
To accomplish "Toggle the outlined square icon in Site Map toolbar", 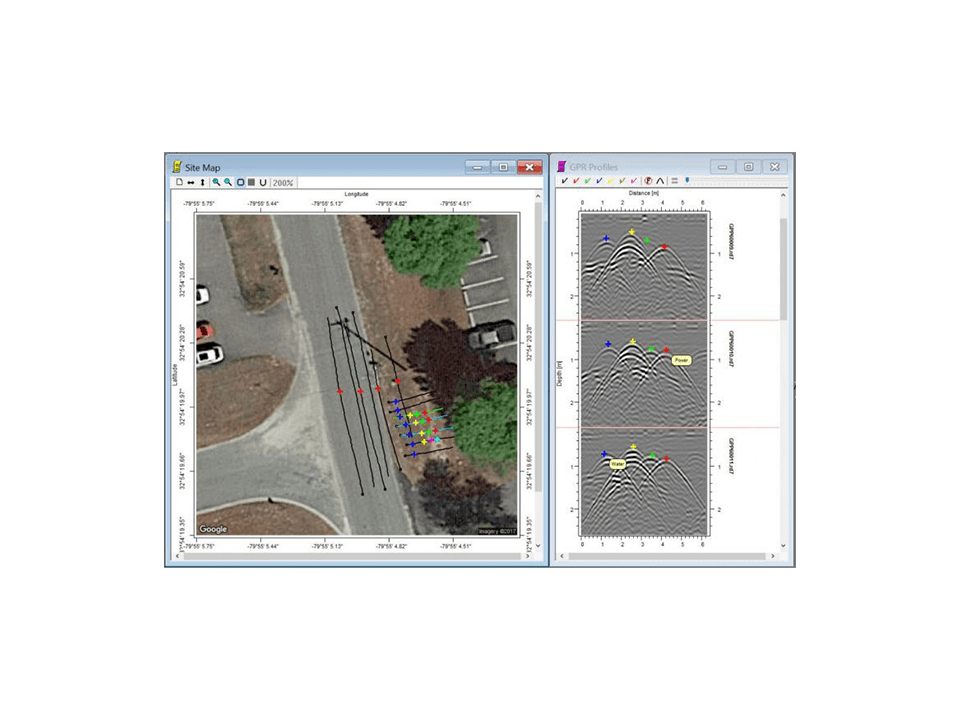I will click(x=241, y=182).
